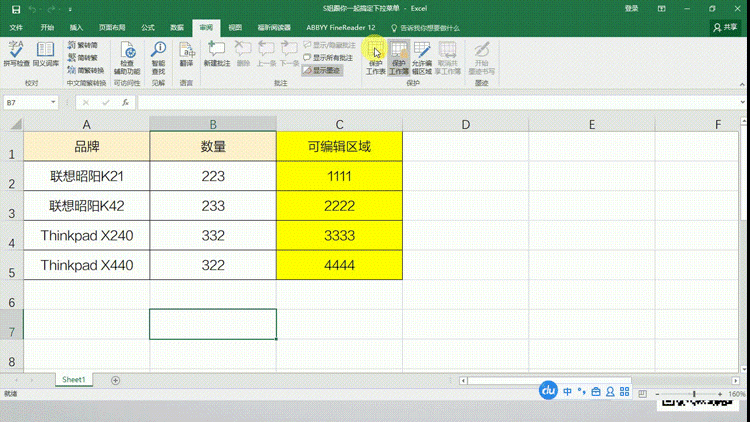The image size is (750, 422).
Task: Click the Baidu input method du icon
Action: click(548, 391)
